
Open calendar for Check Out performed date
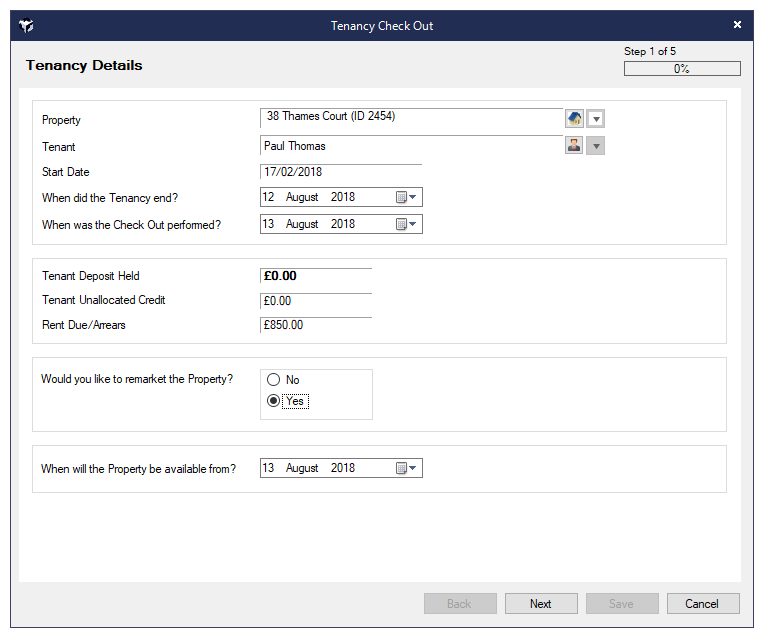(x=405, y=224)
